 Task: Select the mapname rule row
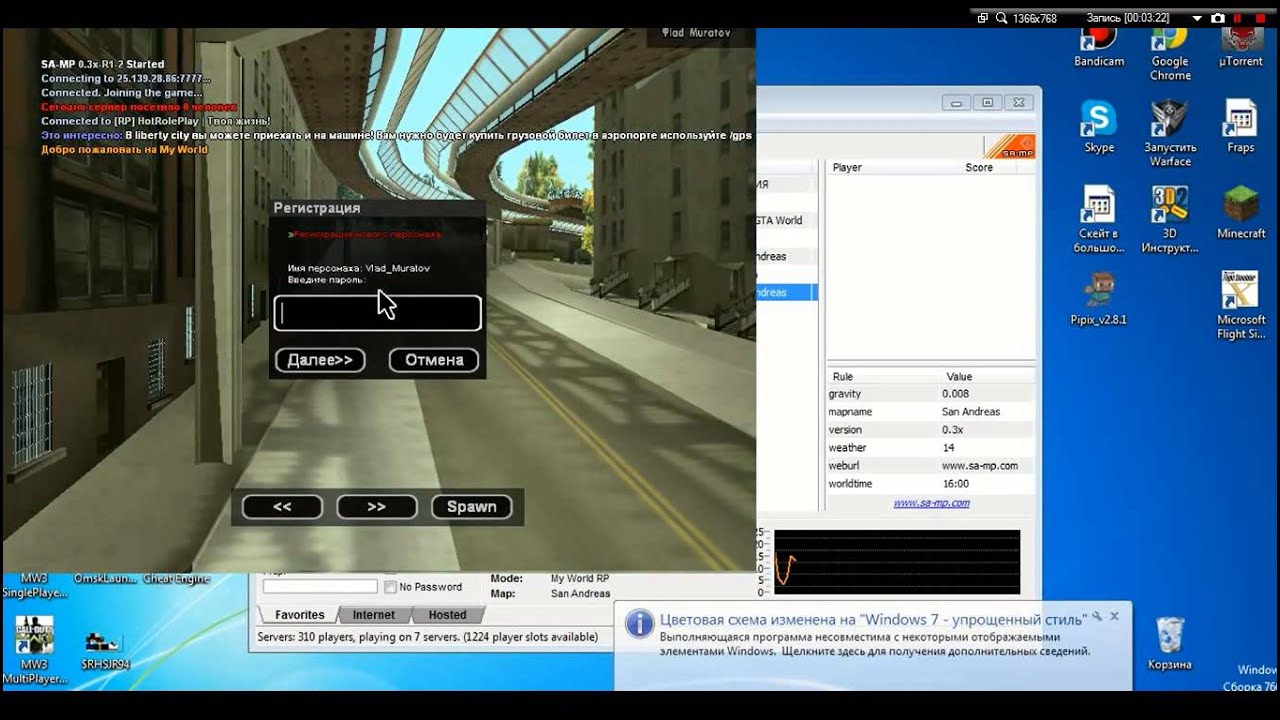click(931, 412)
